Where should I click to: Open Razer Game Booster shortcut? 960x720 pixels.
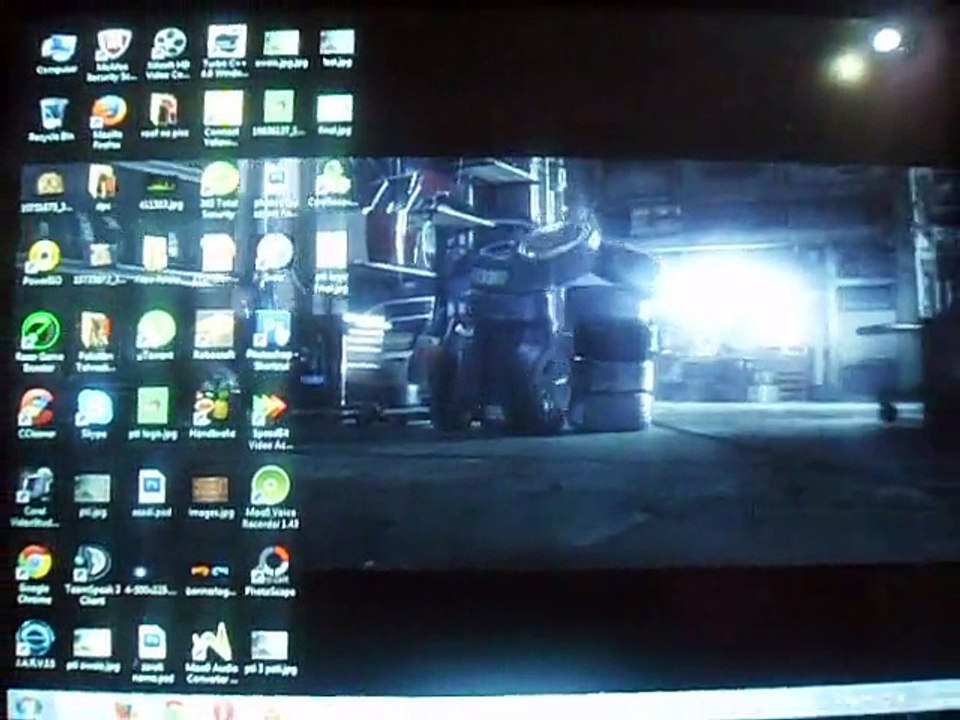(40, 342)
